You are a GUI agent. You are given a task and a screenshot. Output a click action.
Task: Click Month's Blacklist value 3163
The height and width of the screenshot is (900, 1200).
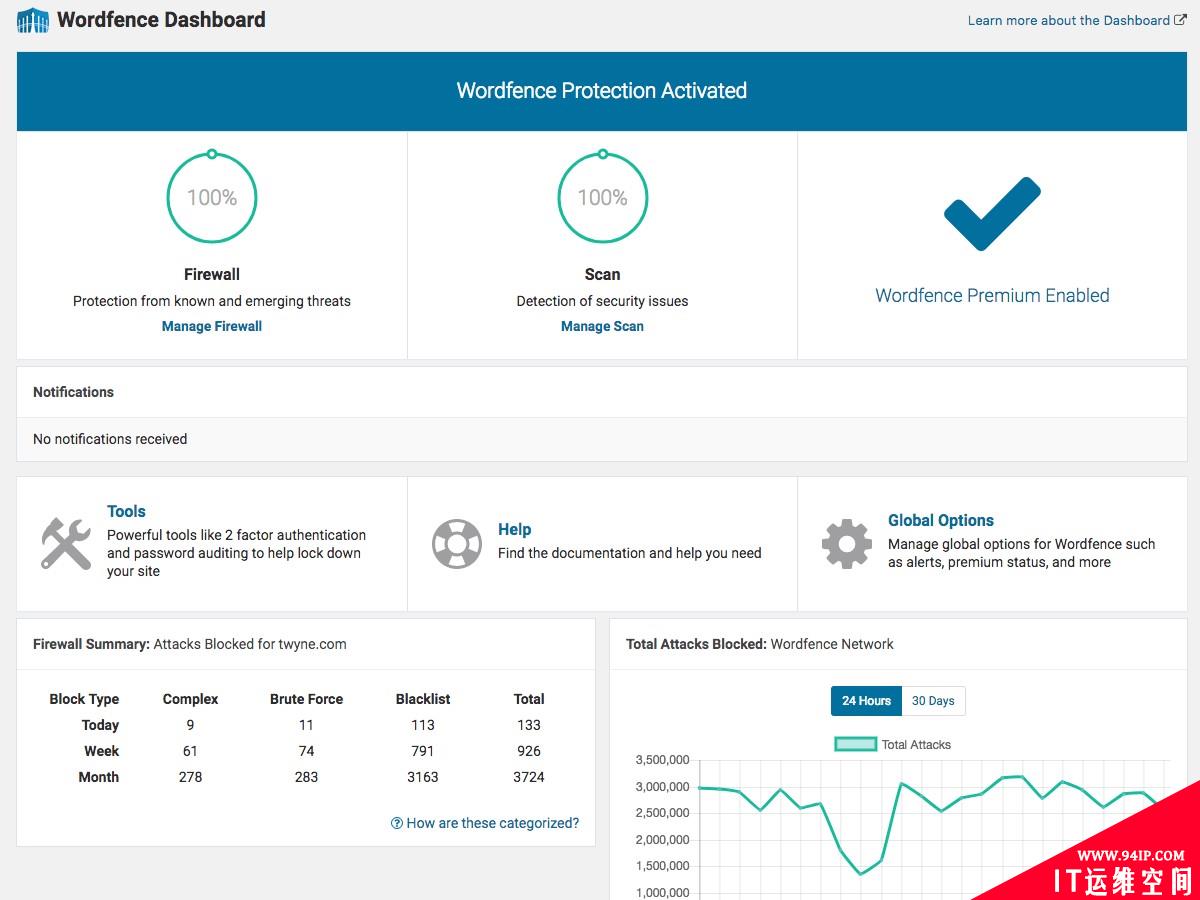click(423, 777)
